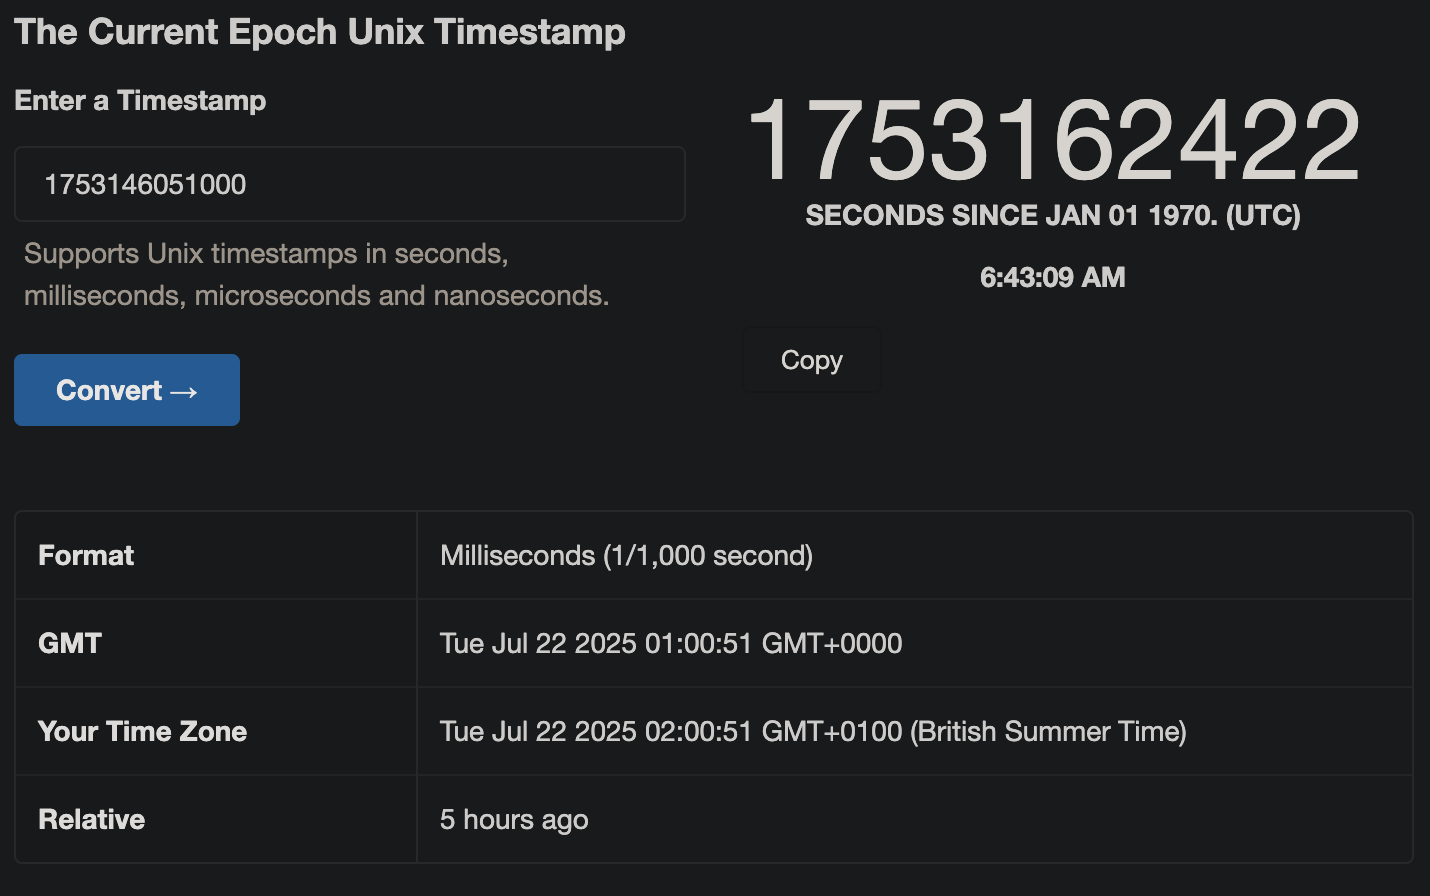Click 'The Current Epoch Unix Timestamp' heading

[320, 32]
